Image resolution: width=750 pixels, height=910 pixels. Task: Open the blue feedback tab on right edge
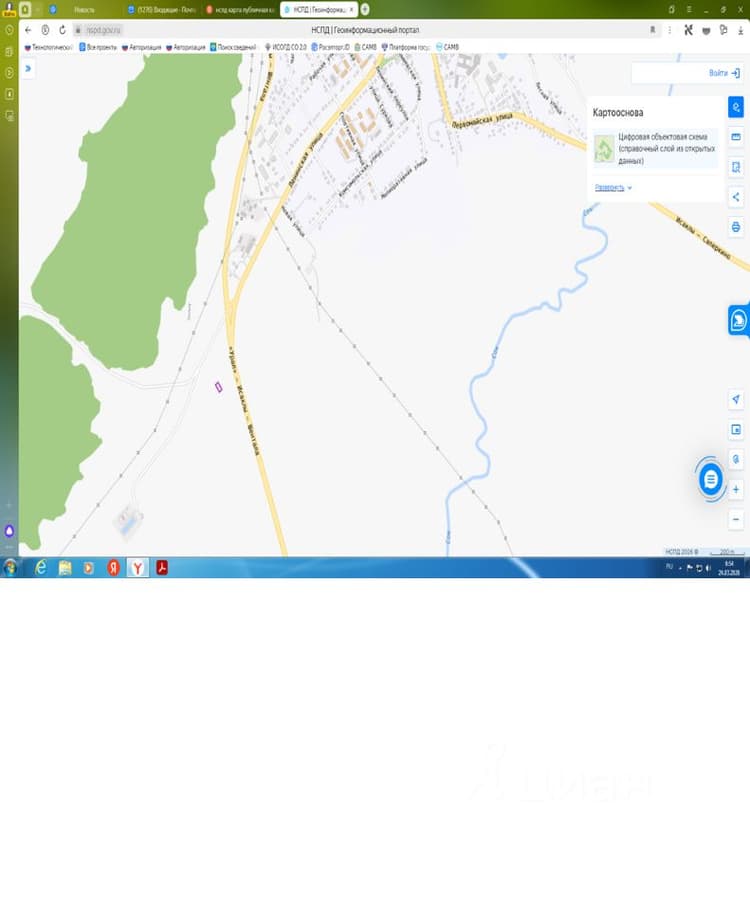point(738,320)
